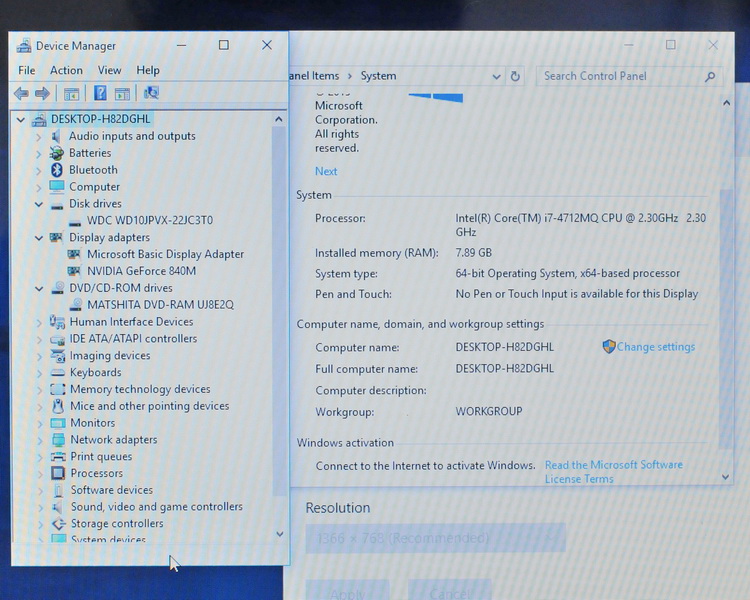The height and width of the screenshot is (600, 750).
Task: Click the DVD/CD-ROM drives category icon
Action: pyautogui.click(x=58, y=288)
